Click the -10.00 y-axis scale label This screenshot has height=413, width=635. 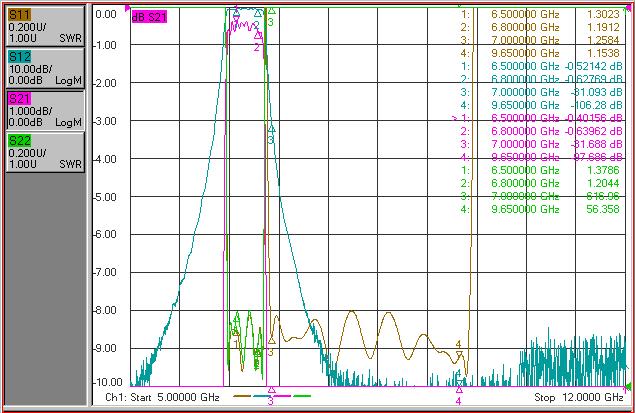click(x=108, y=382)
